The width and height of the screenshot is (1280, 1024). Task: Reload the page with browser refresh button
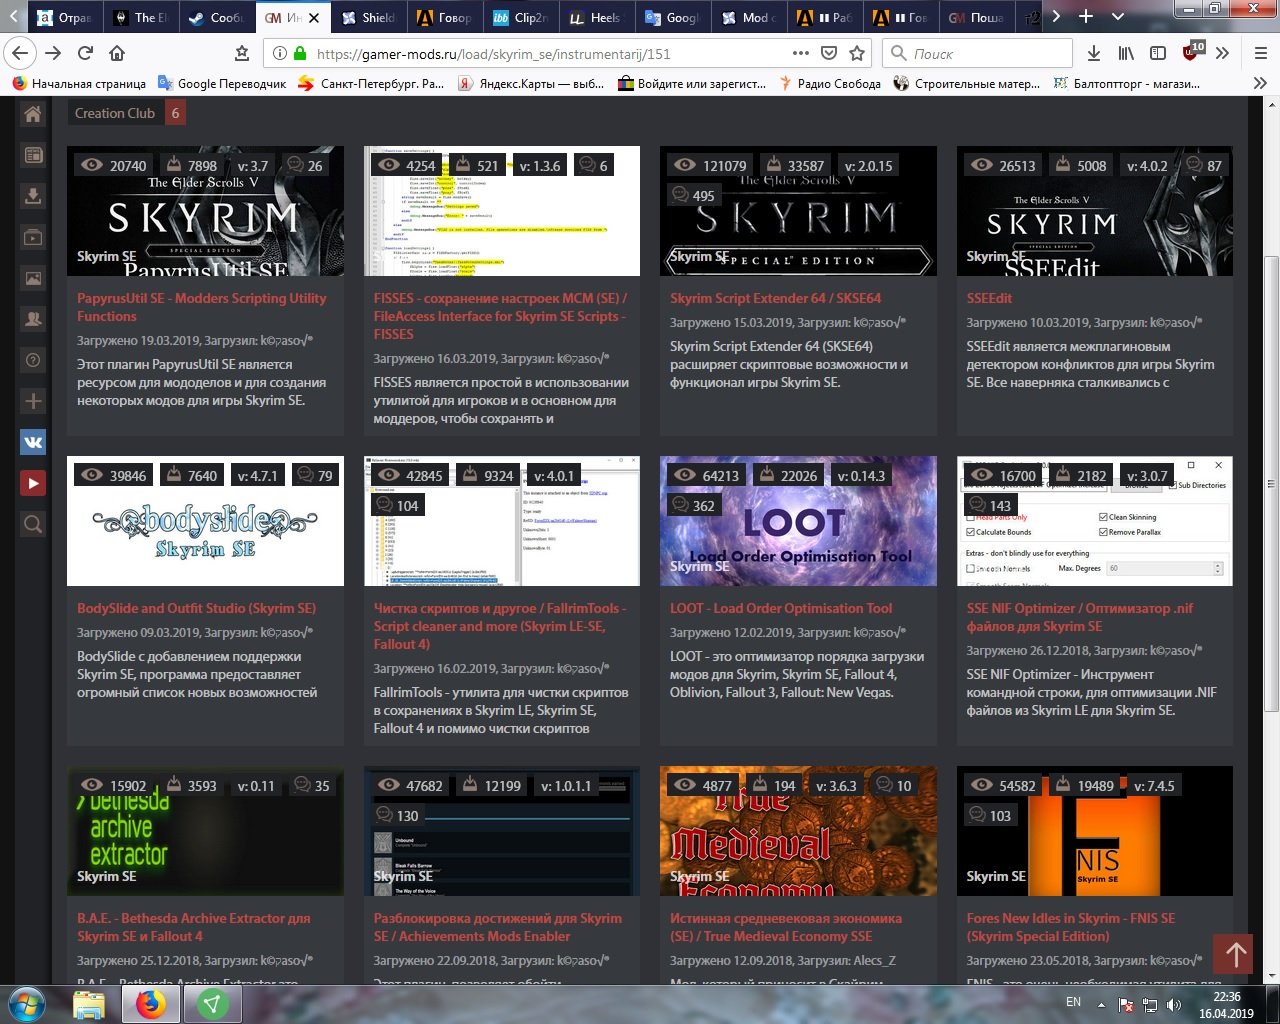86,53
